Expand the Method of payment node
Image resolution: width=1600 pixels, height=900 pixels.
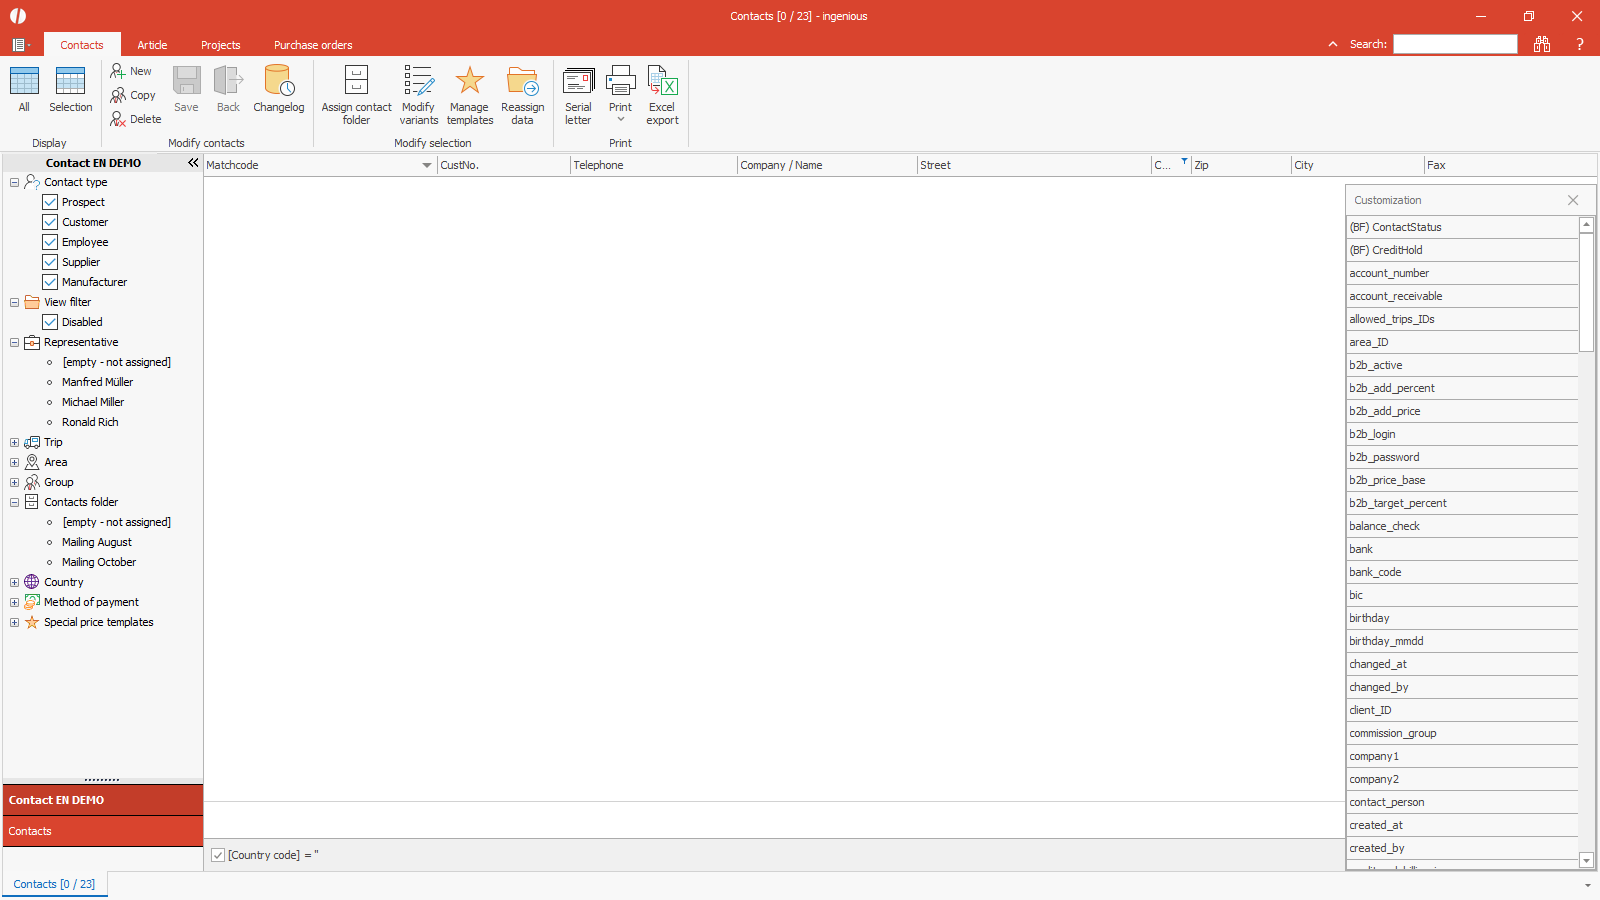tap(14, 602)
